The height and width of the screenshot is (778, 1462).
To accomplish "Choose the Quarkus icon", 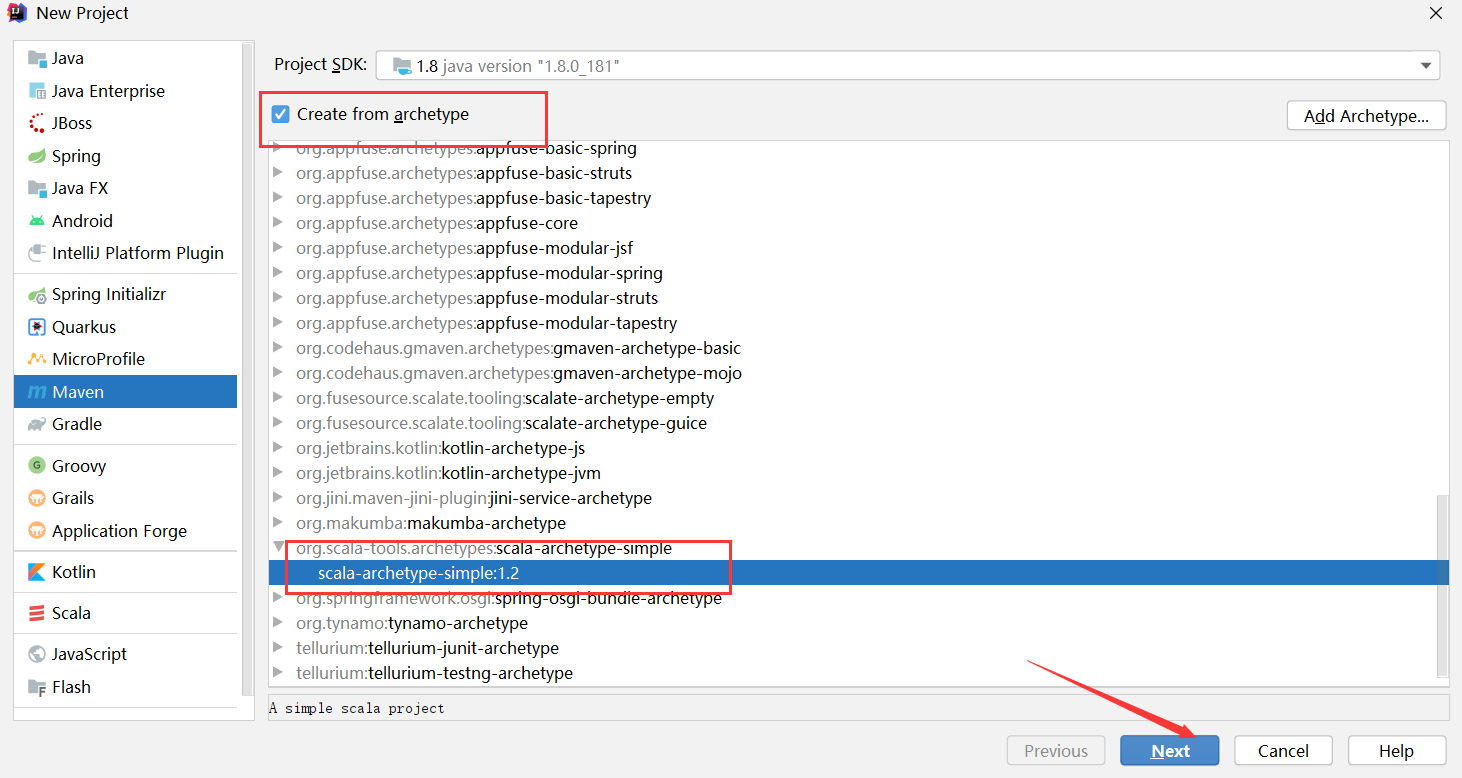I will point(37,327).
